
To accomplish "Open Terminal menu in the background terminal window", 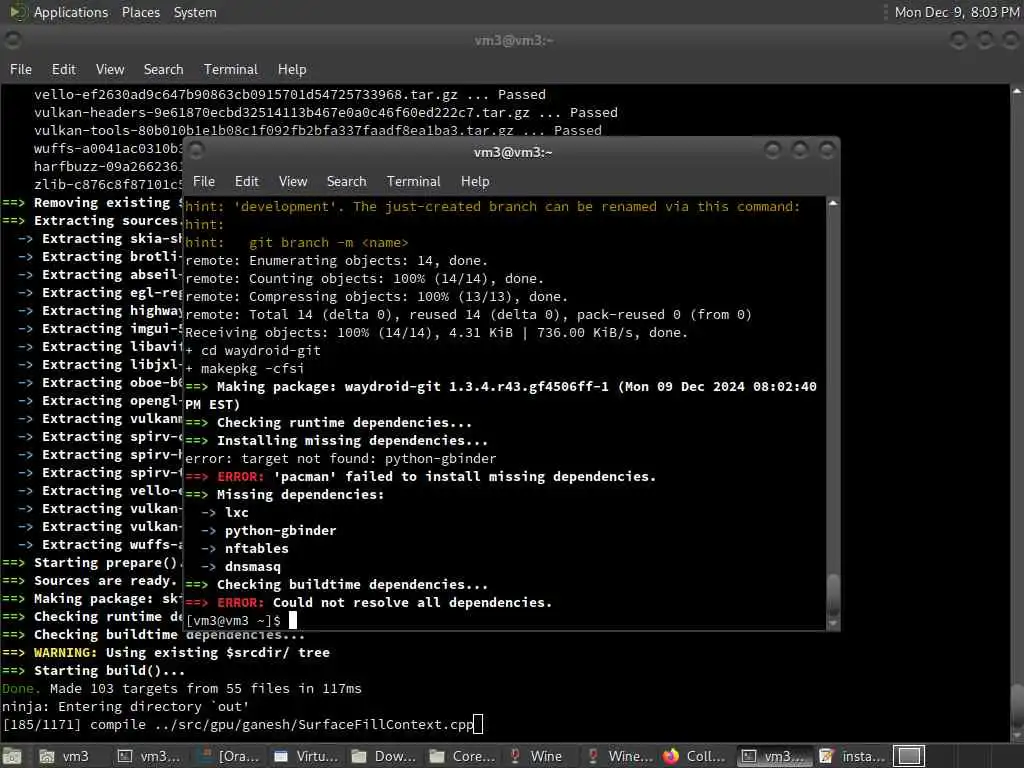I will 231,69.
